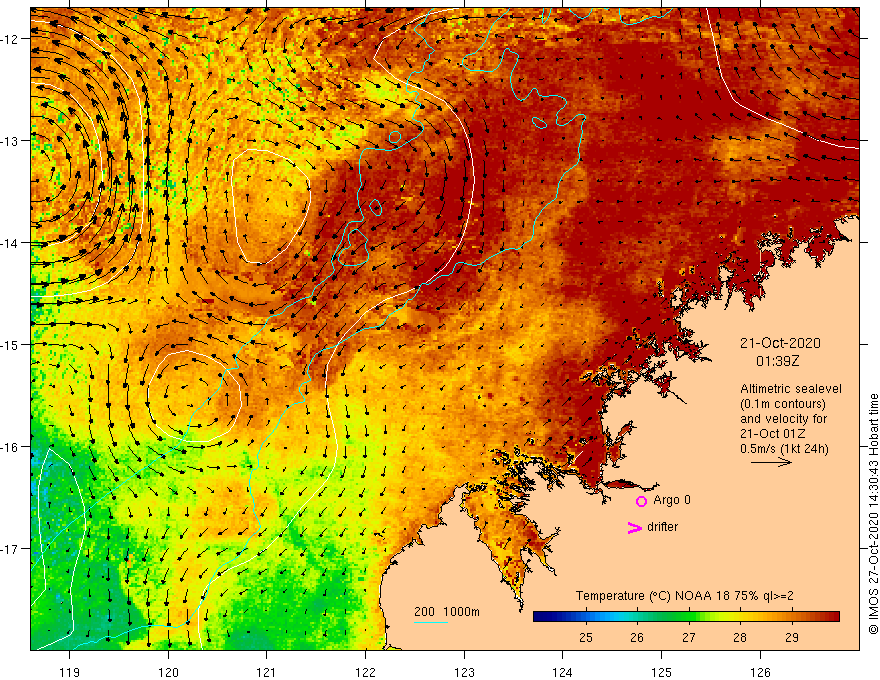Screen dimensions: 880x680
Task: Click the temperature color bar
Action: coord(686,617)
